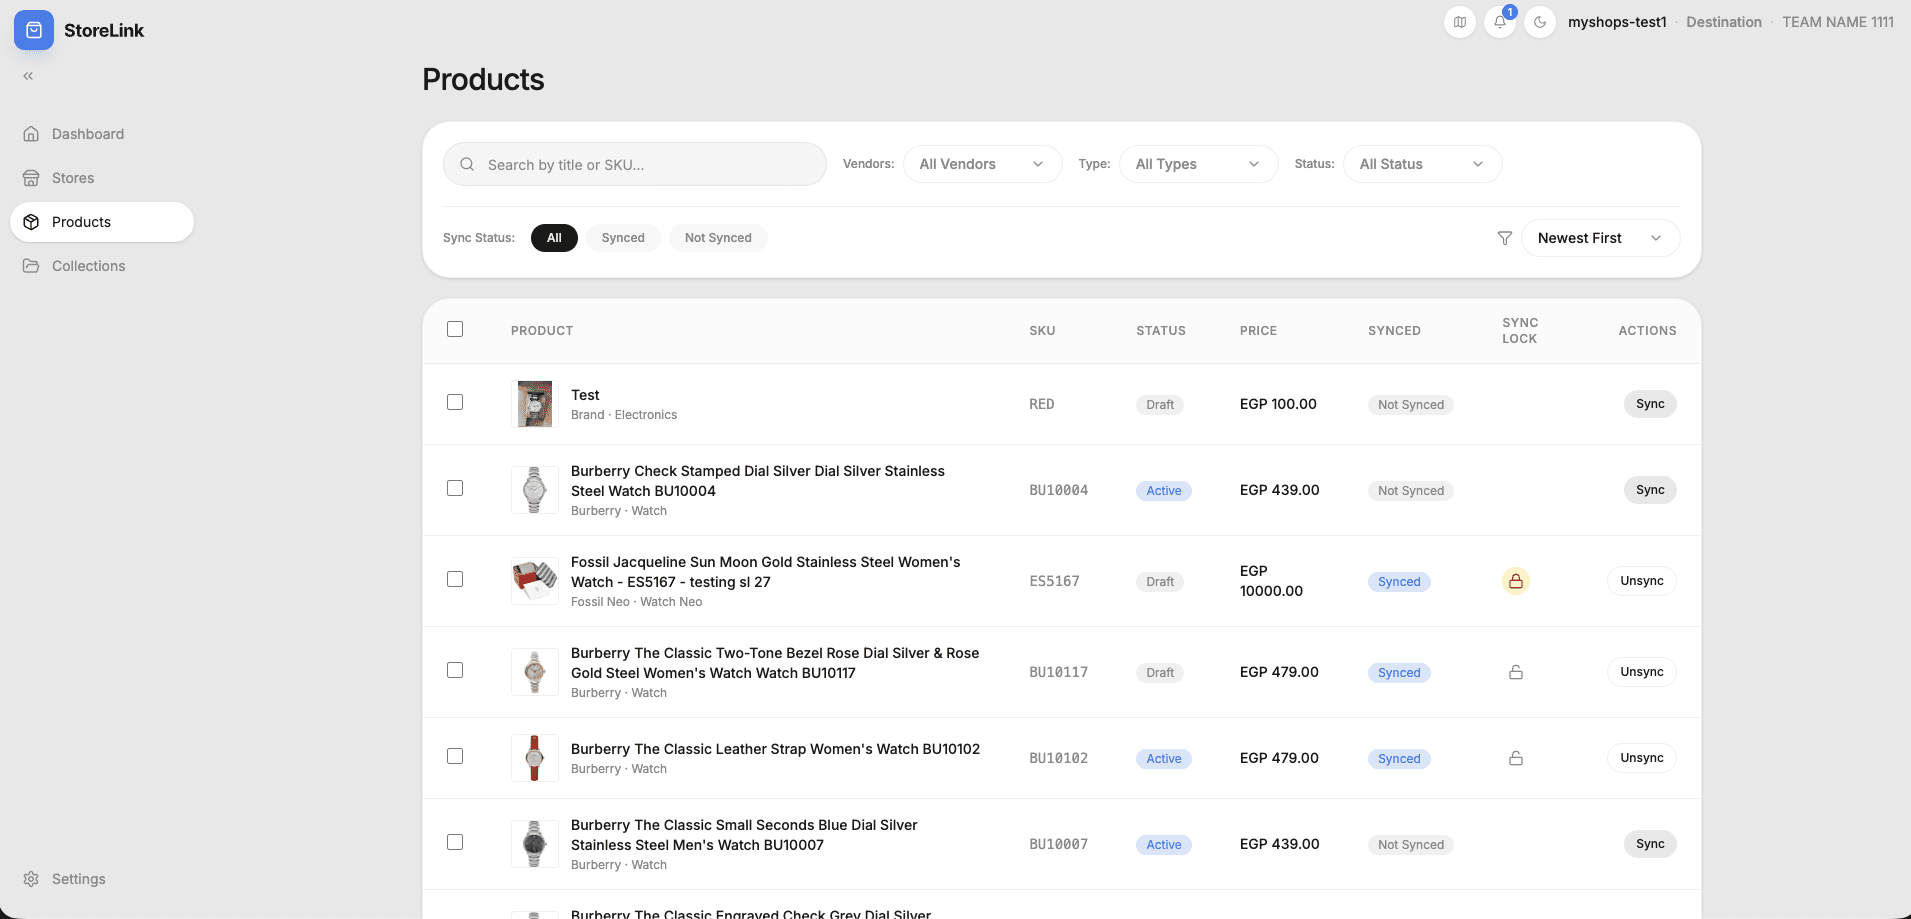Toggle dark mode moon icon
The height and width of the screenshot is (919, 1911).
pyautogui.click(x=1540, y=22)
